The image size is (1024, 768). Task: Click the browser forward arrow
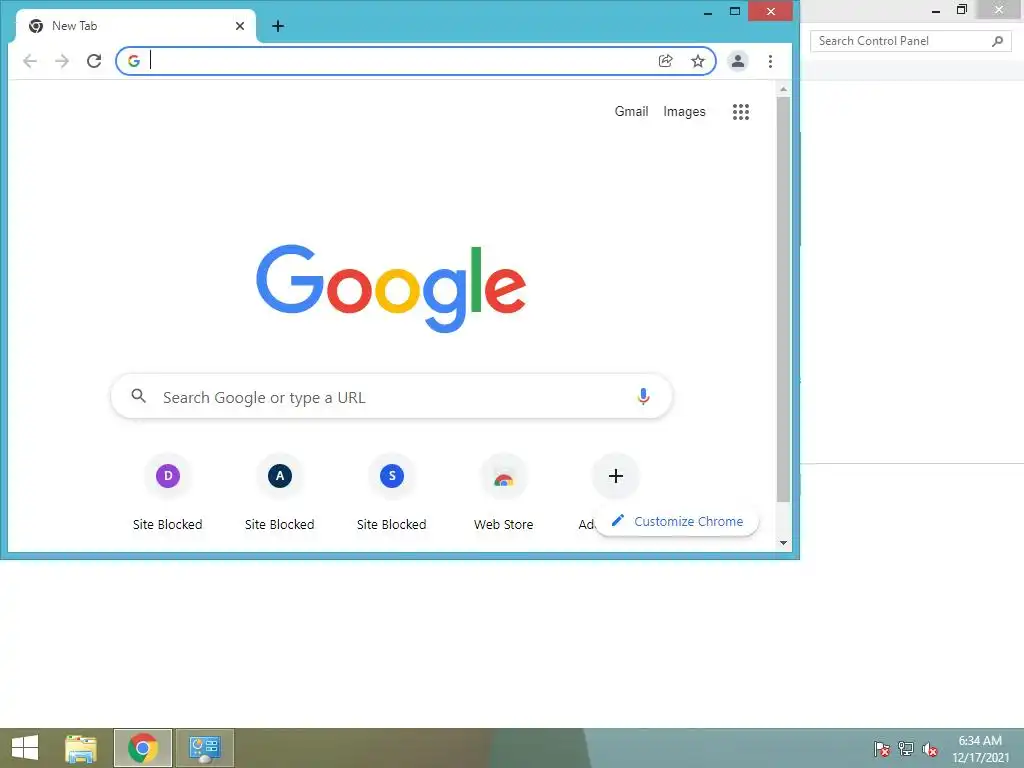(62, 61)
